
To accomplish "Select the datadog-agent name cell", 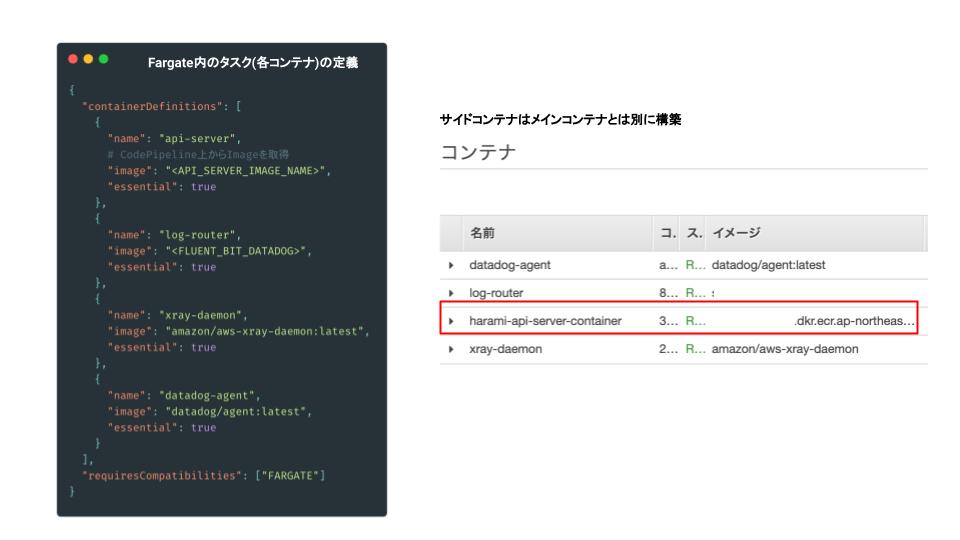I will click(509, 265).
